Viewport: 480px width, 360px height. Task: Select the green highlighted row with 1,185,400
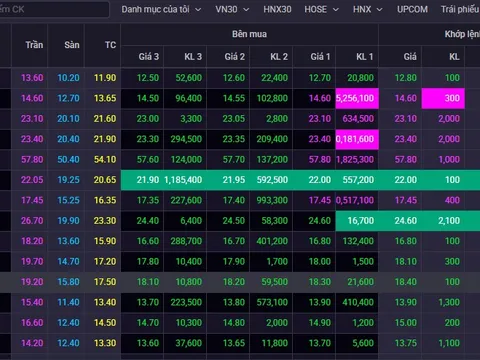point(300,180)
